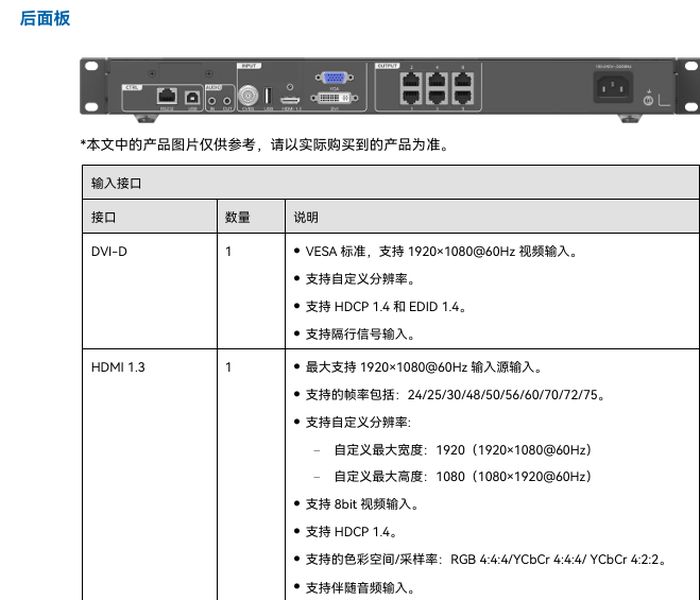This screenshot has width=700, height=600.
Task: Click the lower-left OUTPUT Ethernet port
Action: pyautogui.click(x=411, y=97)
